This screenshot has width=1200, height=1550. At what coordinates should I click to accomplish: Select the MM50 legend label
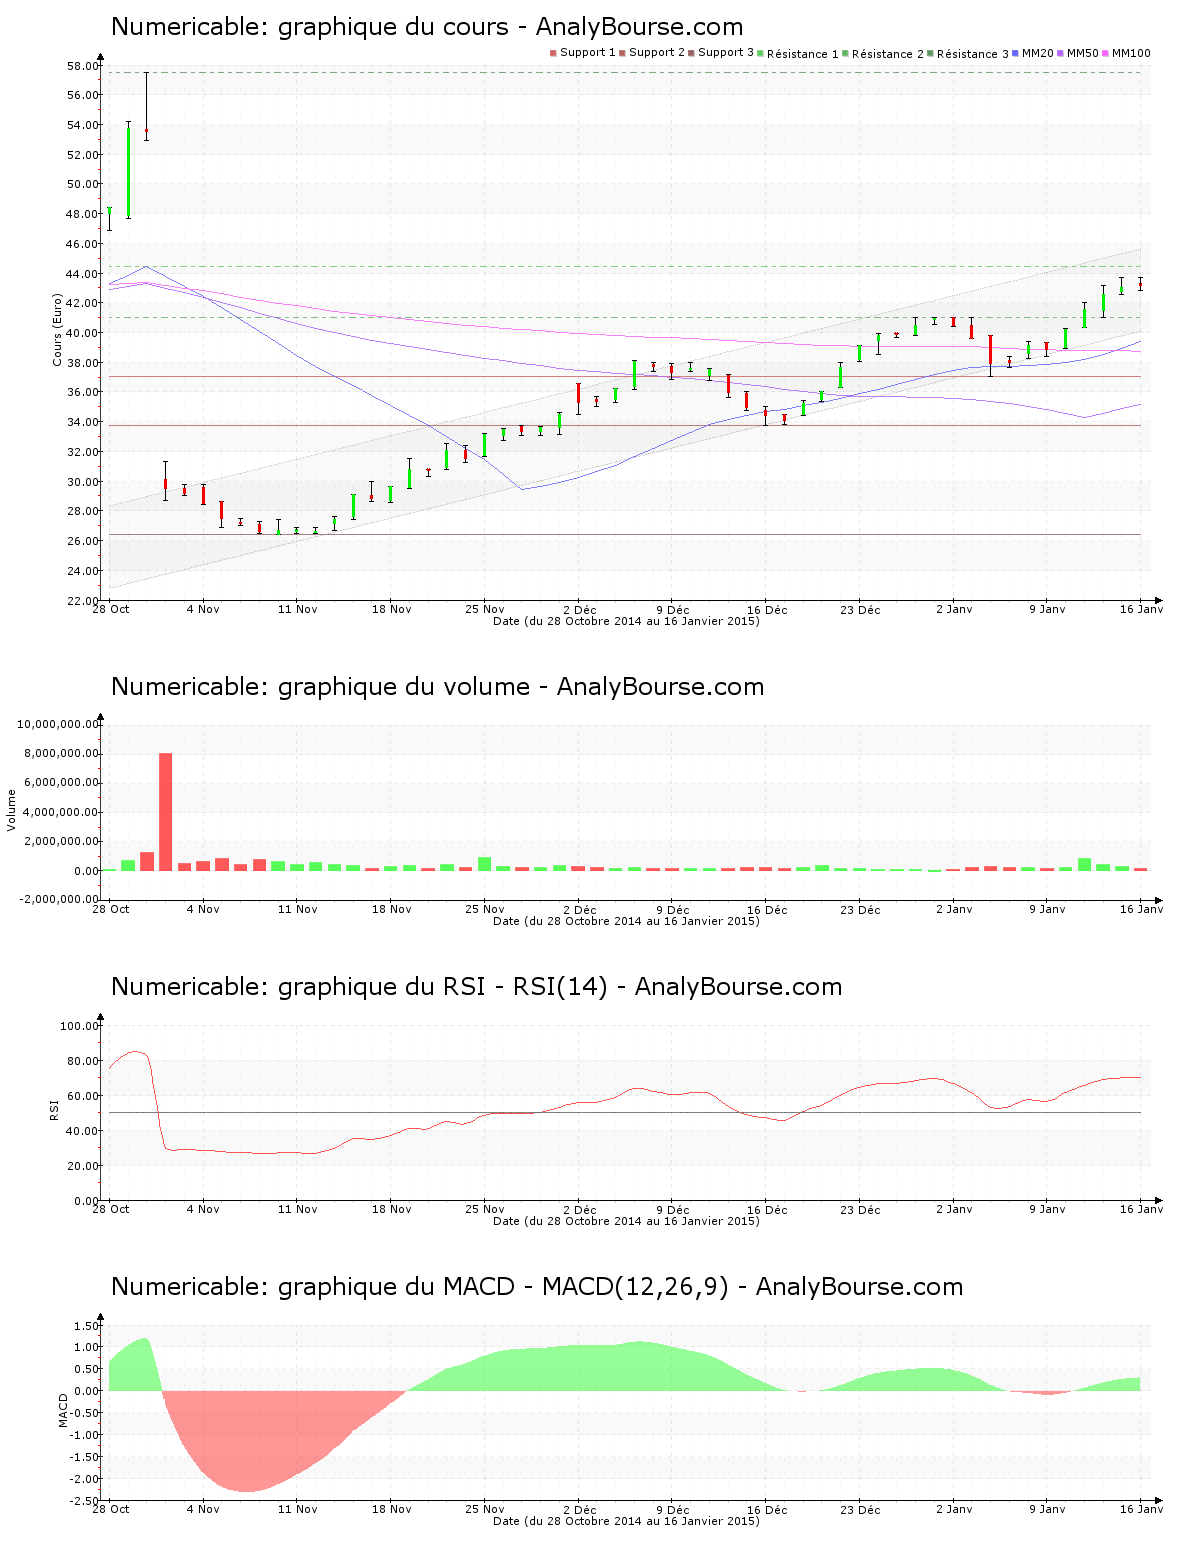coord(1083,53)
